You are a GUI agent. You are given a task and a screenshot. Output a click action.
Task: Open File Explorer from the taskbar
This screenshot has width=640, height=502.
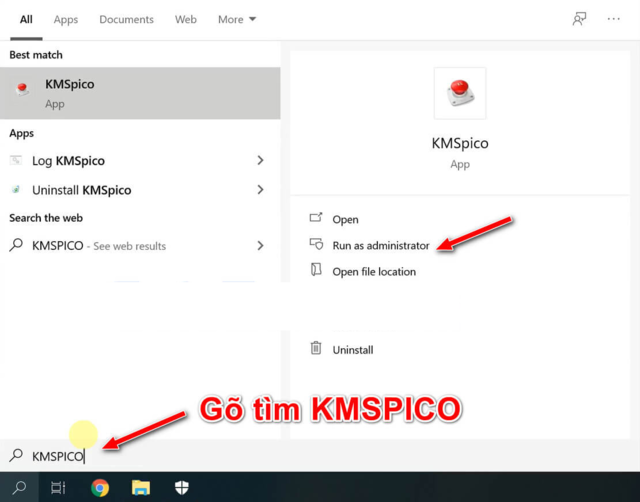[x=141, y=487]
